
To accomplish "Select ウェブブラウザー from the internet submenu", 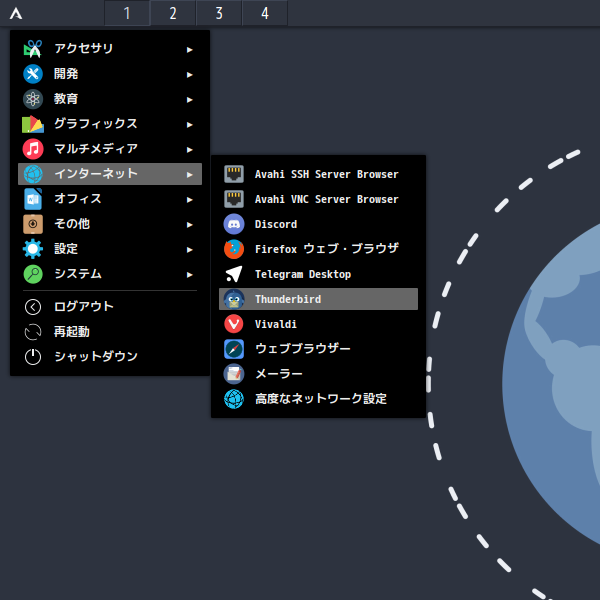I will pyautogui.click(x=302, y=349).
